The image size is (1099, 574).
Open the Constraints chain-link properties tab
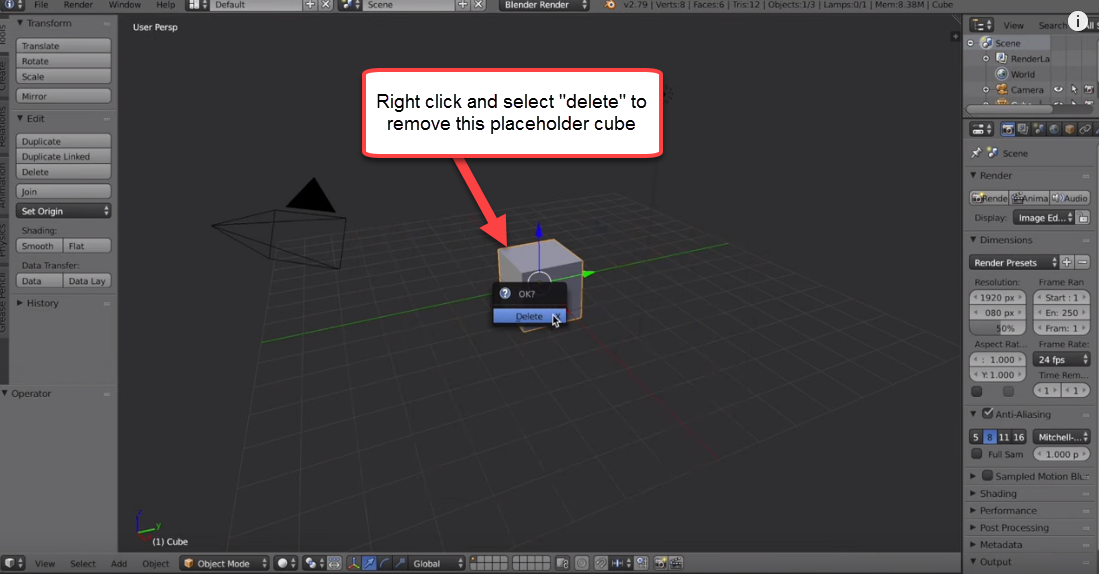click(x=1084, y=130)
